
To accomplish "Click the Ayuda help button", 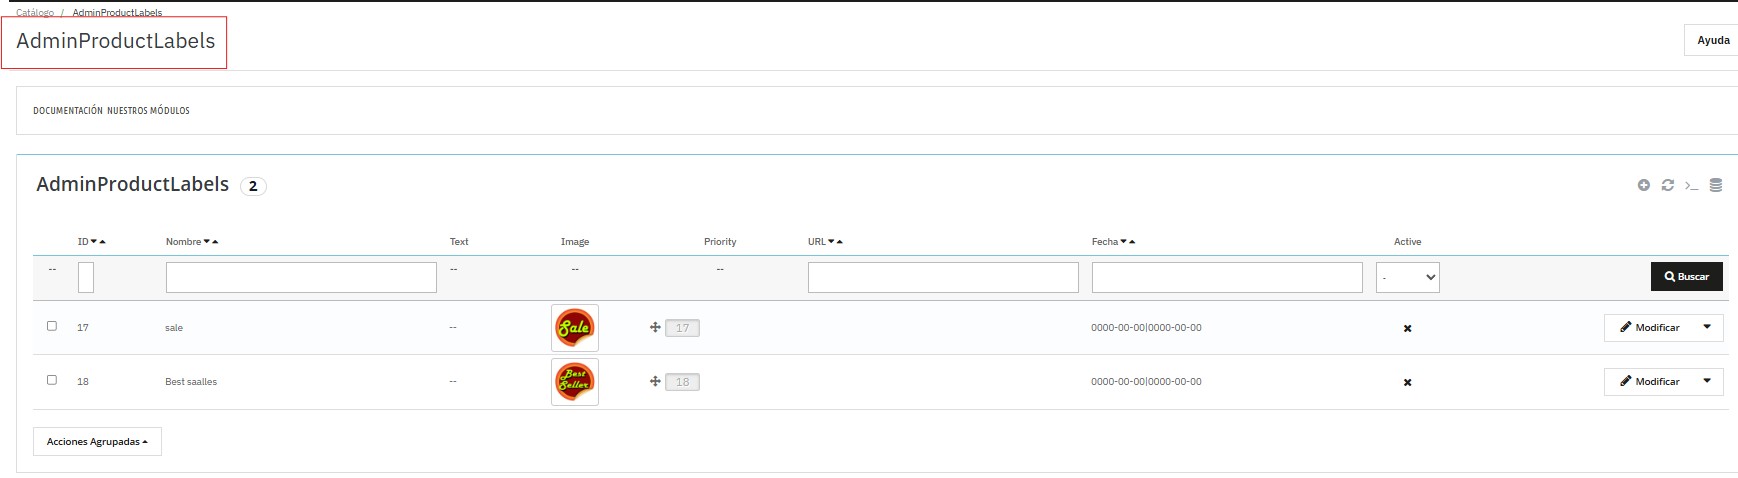I will (x=1713, y=40).
